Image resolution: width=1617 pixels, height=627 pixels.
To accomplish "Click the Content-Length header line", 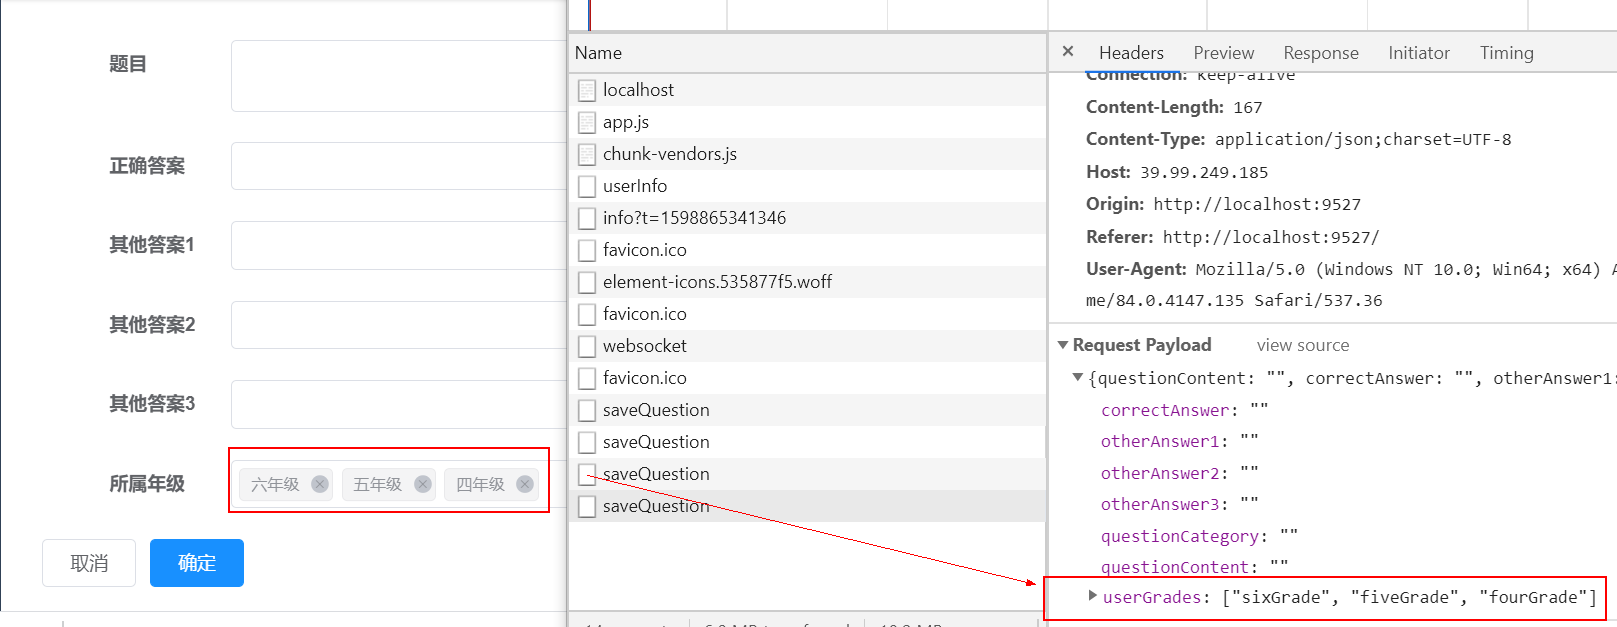I will 1174,107.
